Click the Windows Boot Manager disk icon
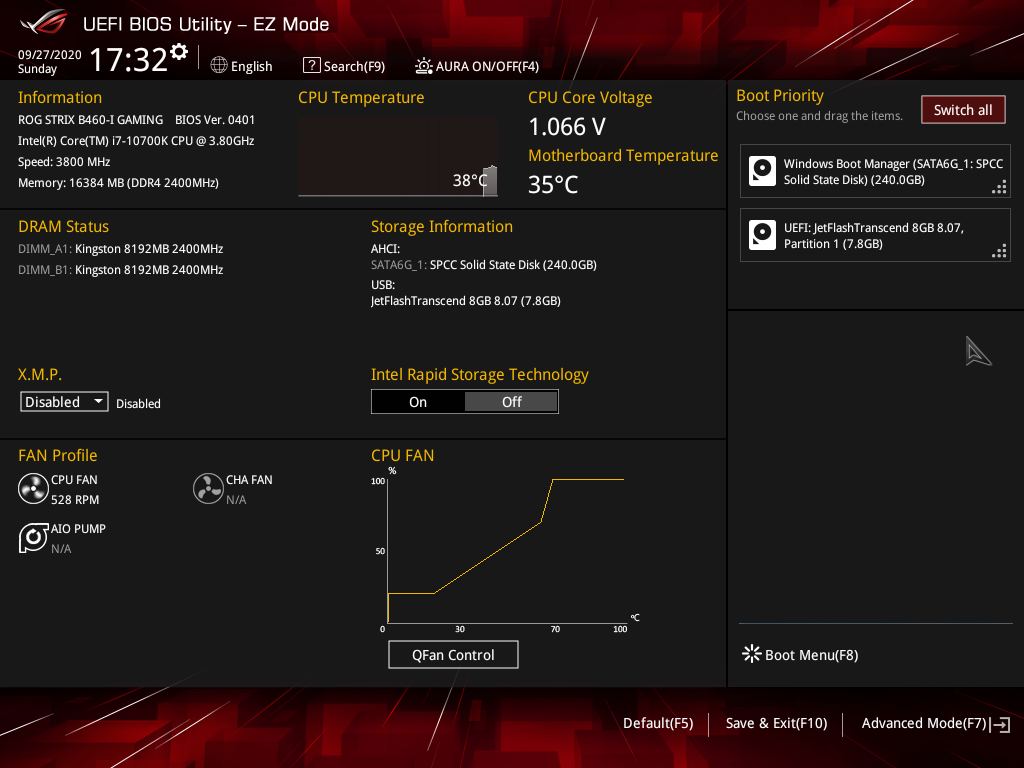The height and width of the screenshot is (768, 1024). tap(762, 171)
